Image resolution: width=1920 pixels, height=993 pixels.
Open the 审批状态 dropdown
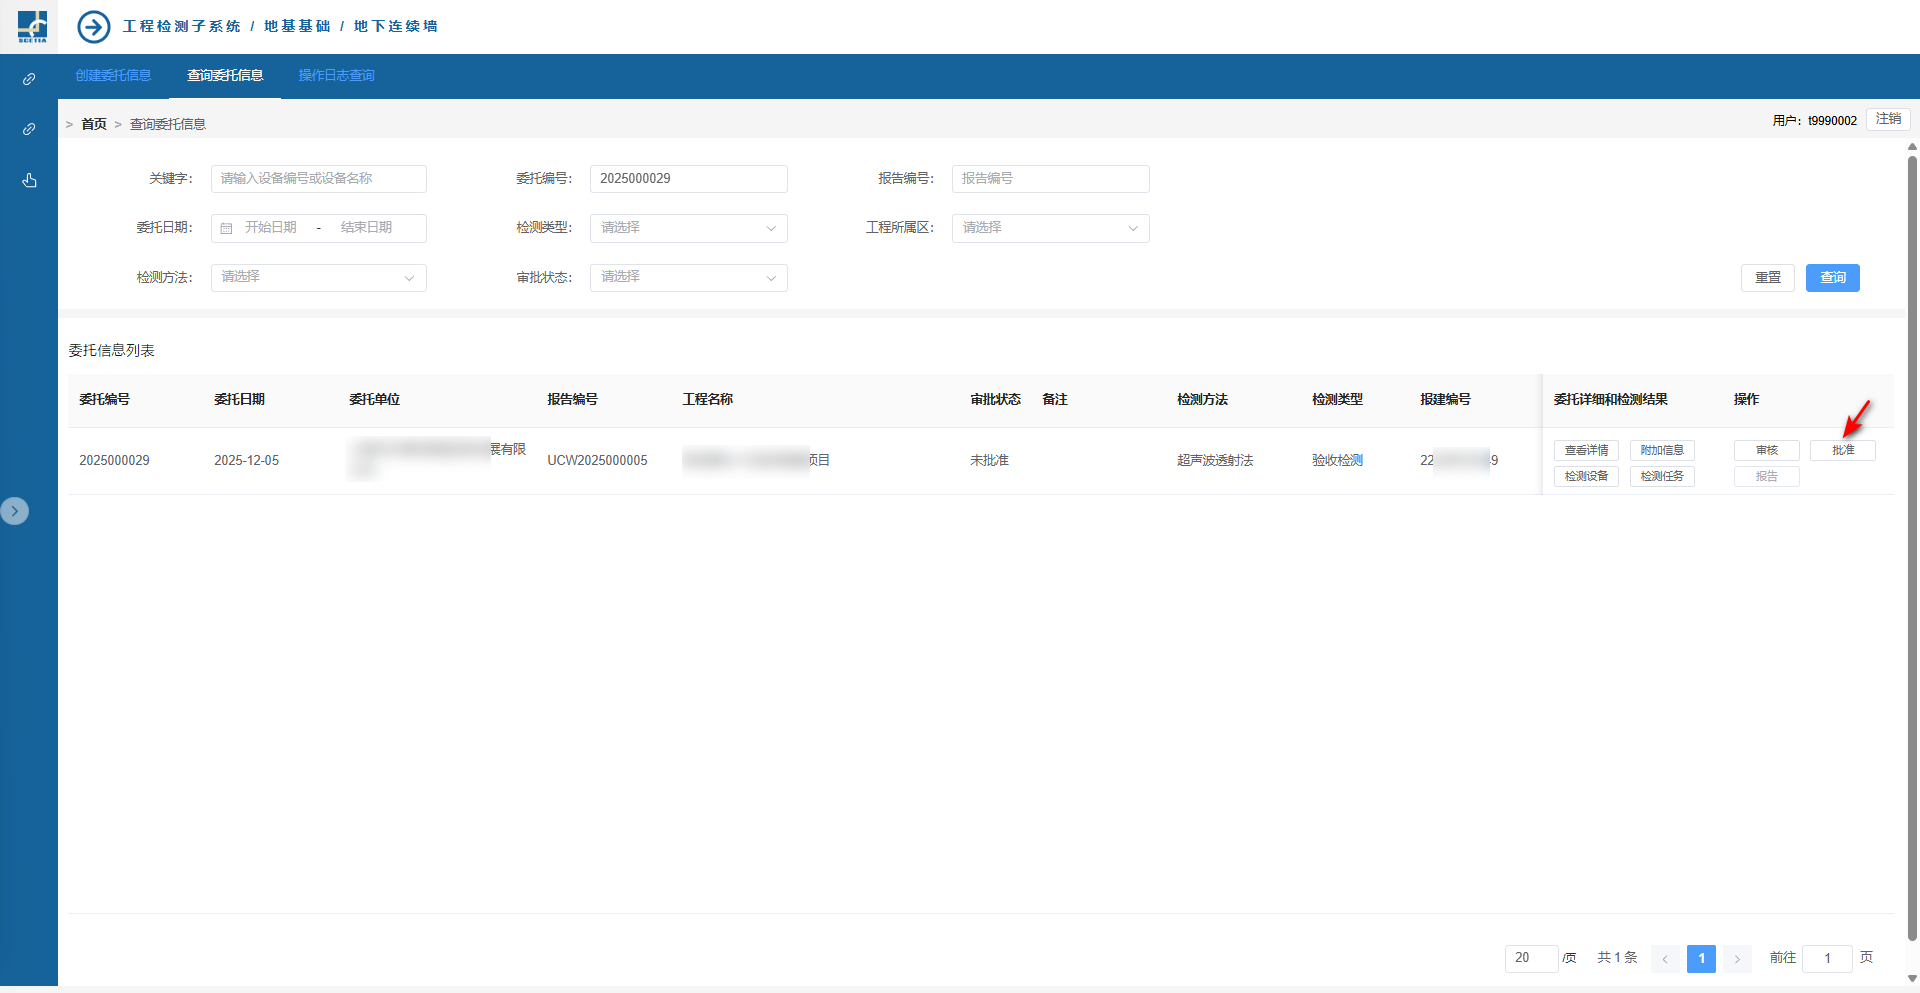tap(688, 277)
